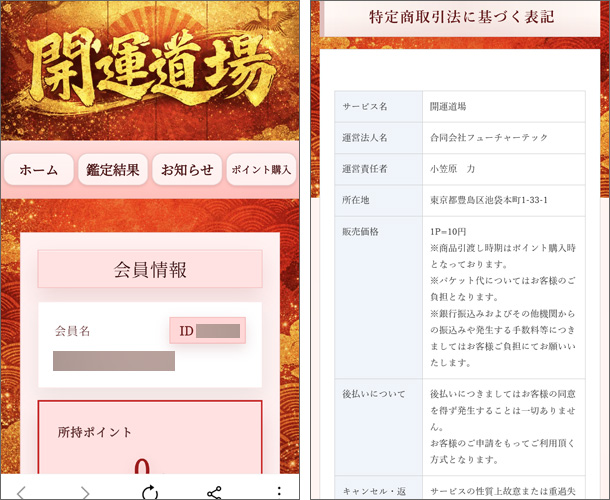610x500 pixels.
Task: Open the 鑑定結果 tab
Action: point(113,170)
